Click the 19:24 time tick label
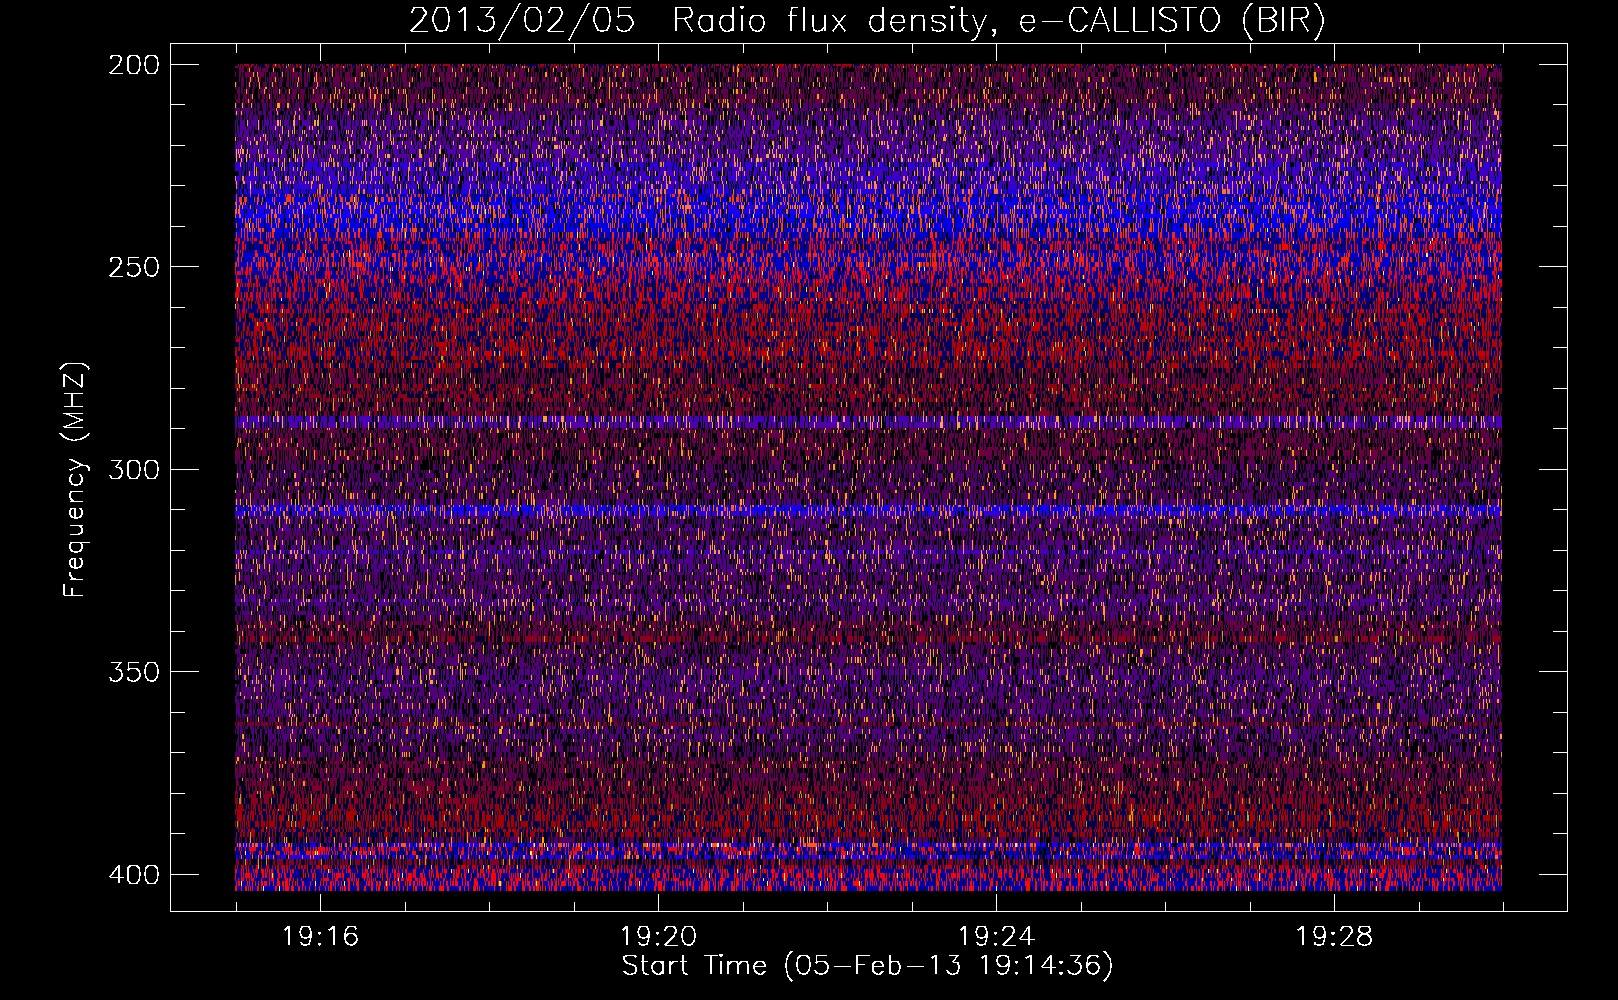Image resolution: width=1618 pixels, height=1000 pixels. point(996,937)
